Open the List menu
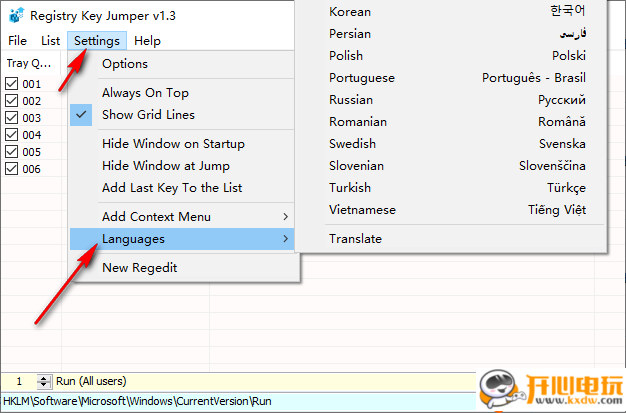 pyautogui.click(x=50, y=41)
